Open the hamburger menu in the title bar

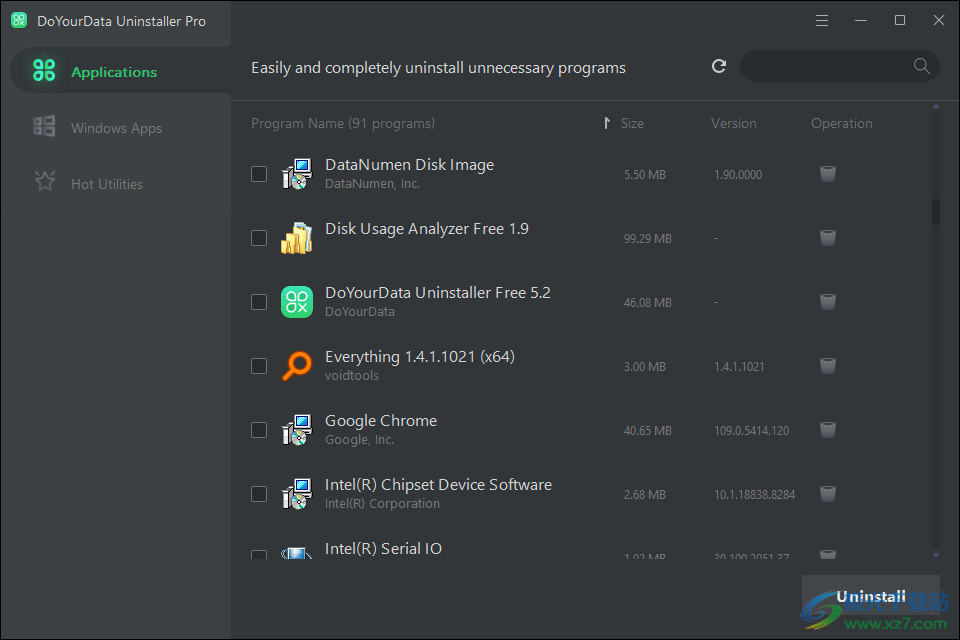pos(821,19)
